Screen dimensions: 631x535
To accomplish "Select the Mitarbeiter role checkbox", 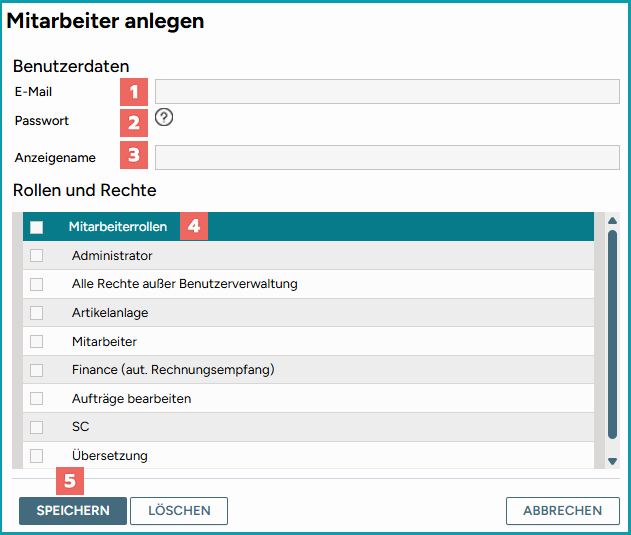I will 36,341.
